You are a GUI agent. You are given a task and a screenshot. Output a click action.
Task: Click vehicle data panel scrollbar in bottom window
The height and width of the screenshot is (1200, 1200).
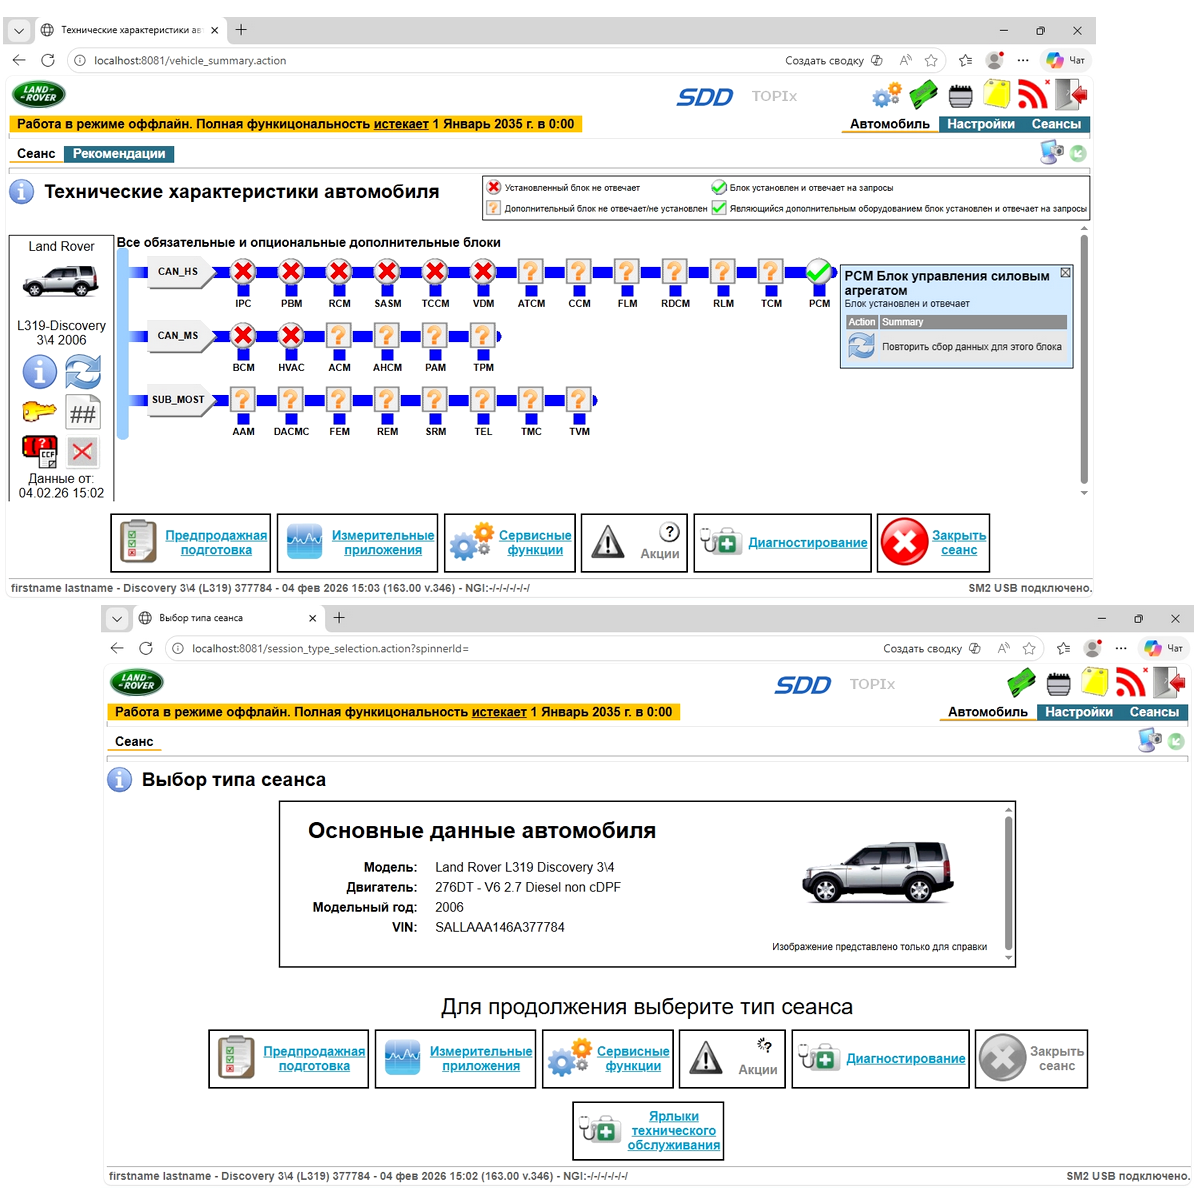(1009, 884)
